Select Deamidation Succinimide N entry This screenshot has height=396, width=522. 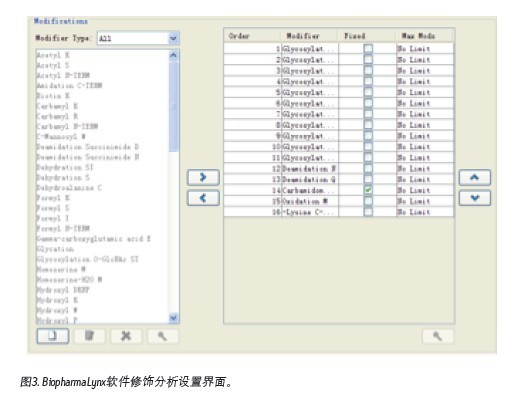point(88,157)
